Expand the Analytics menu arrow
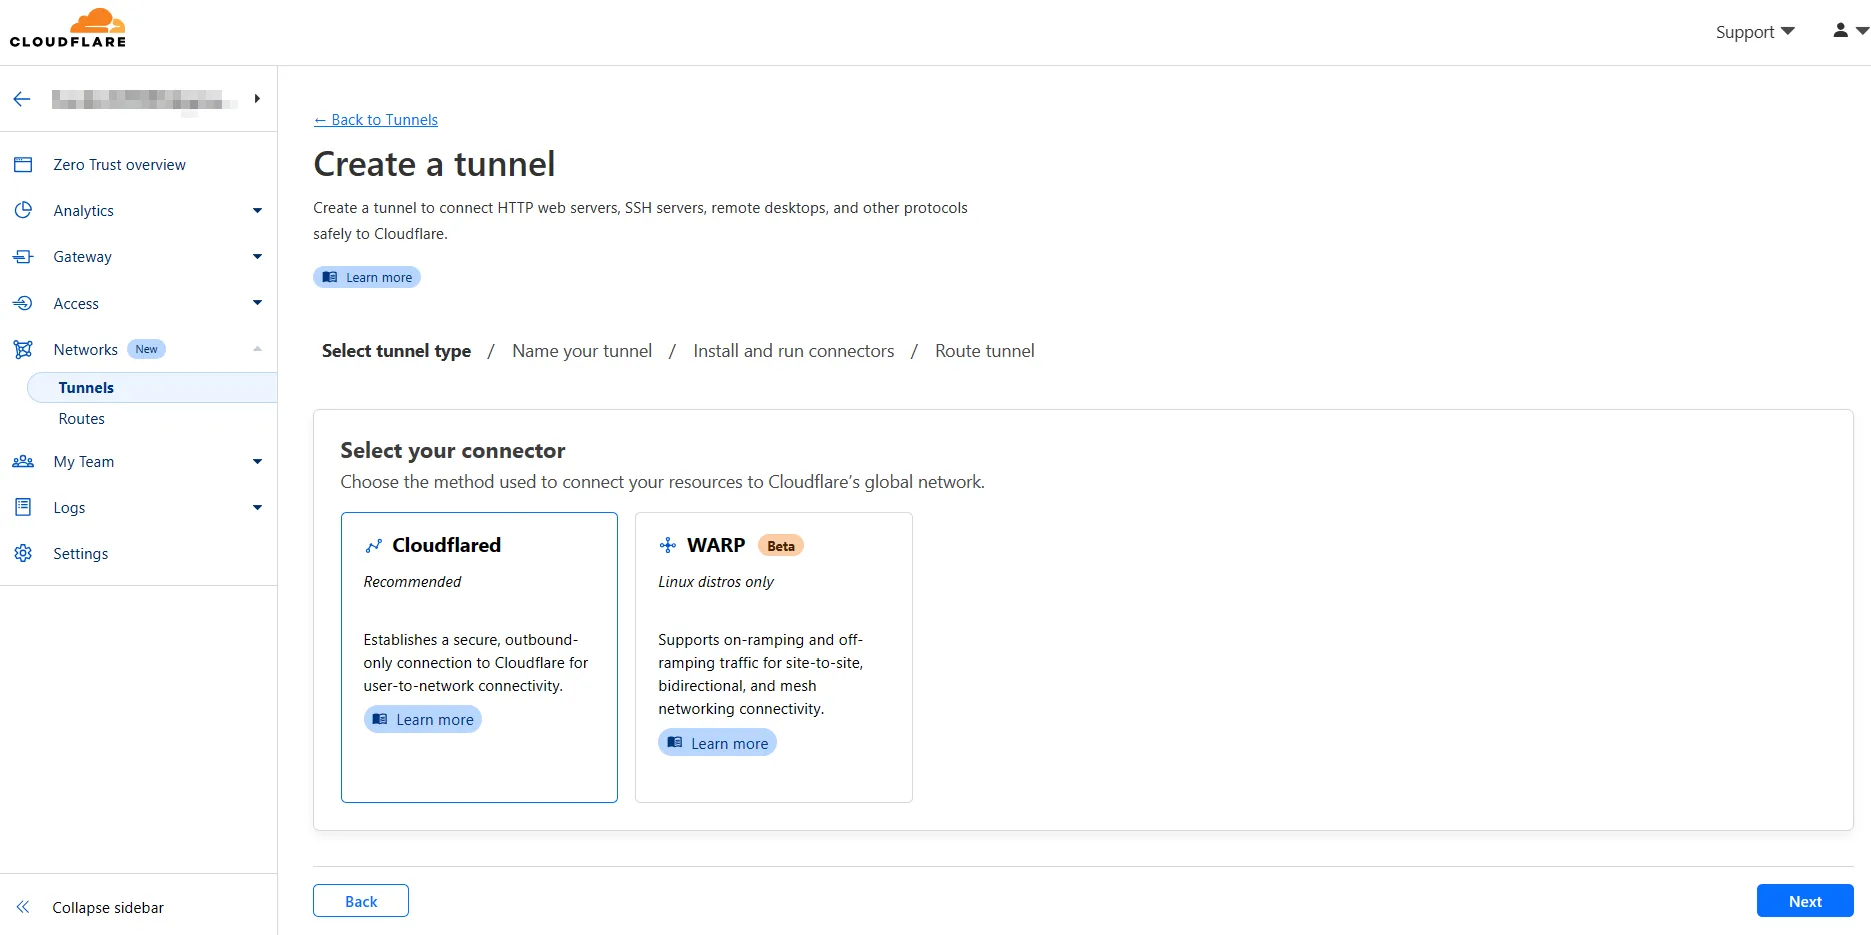Screen dimensions: 1871x935 click(x=257, y=211)
